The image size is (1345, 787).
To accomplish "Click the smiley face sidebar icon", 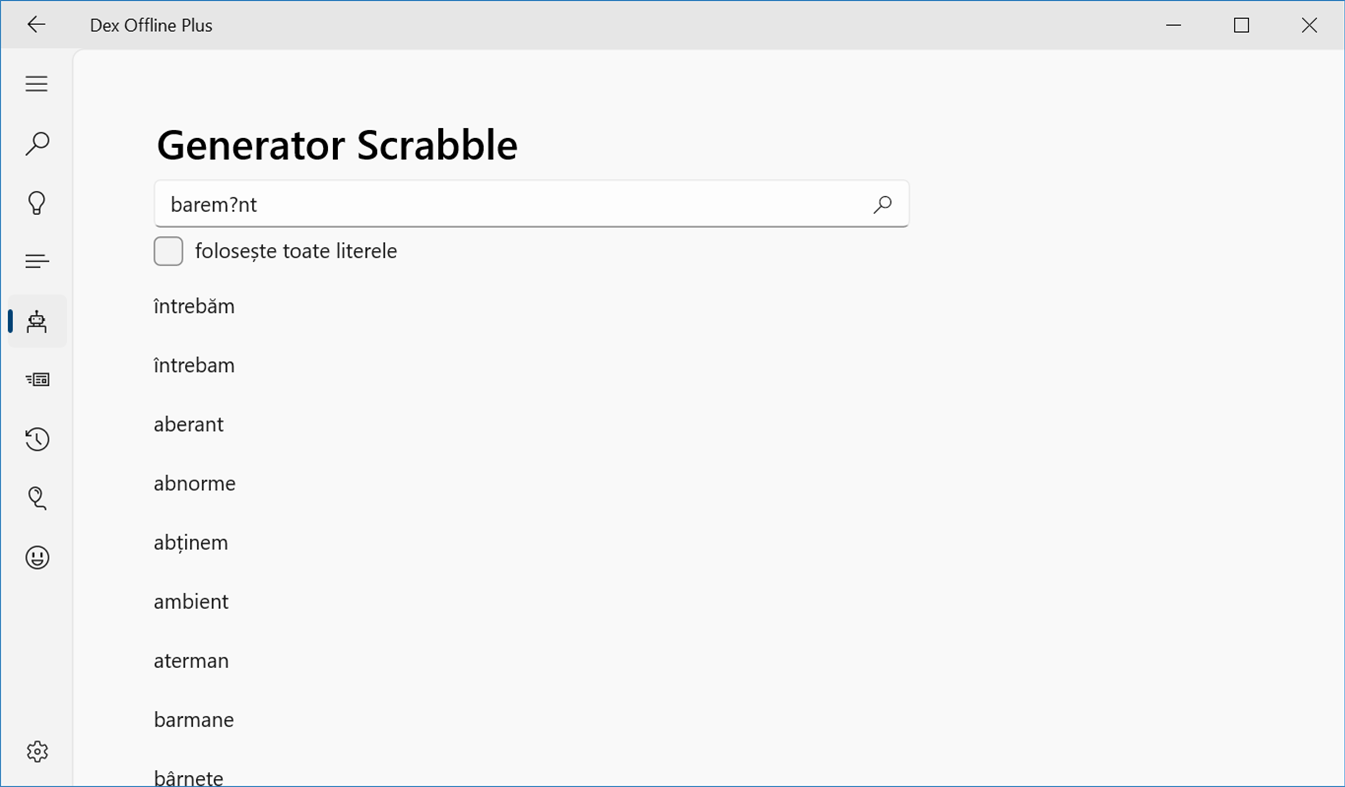I will 37,557.
